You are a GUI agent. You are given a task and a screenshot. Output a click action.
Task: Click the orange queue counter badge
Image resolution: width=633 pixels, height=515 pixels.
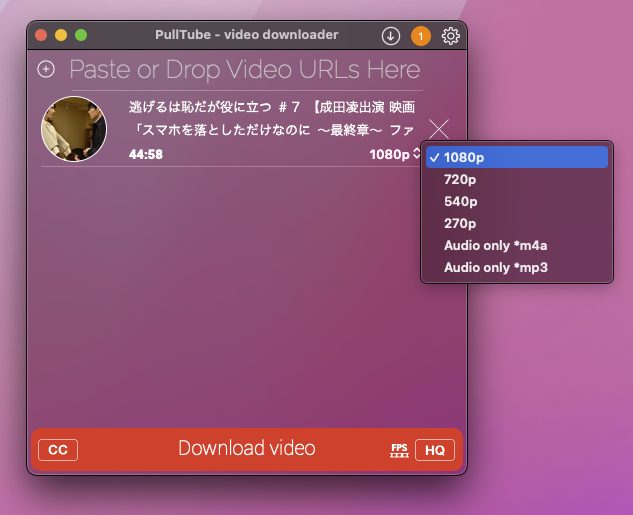coord(421,36)
